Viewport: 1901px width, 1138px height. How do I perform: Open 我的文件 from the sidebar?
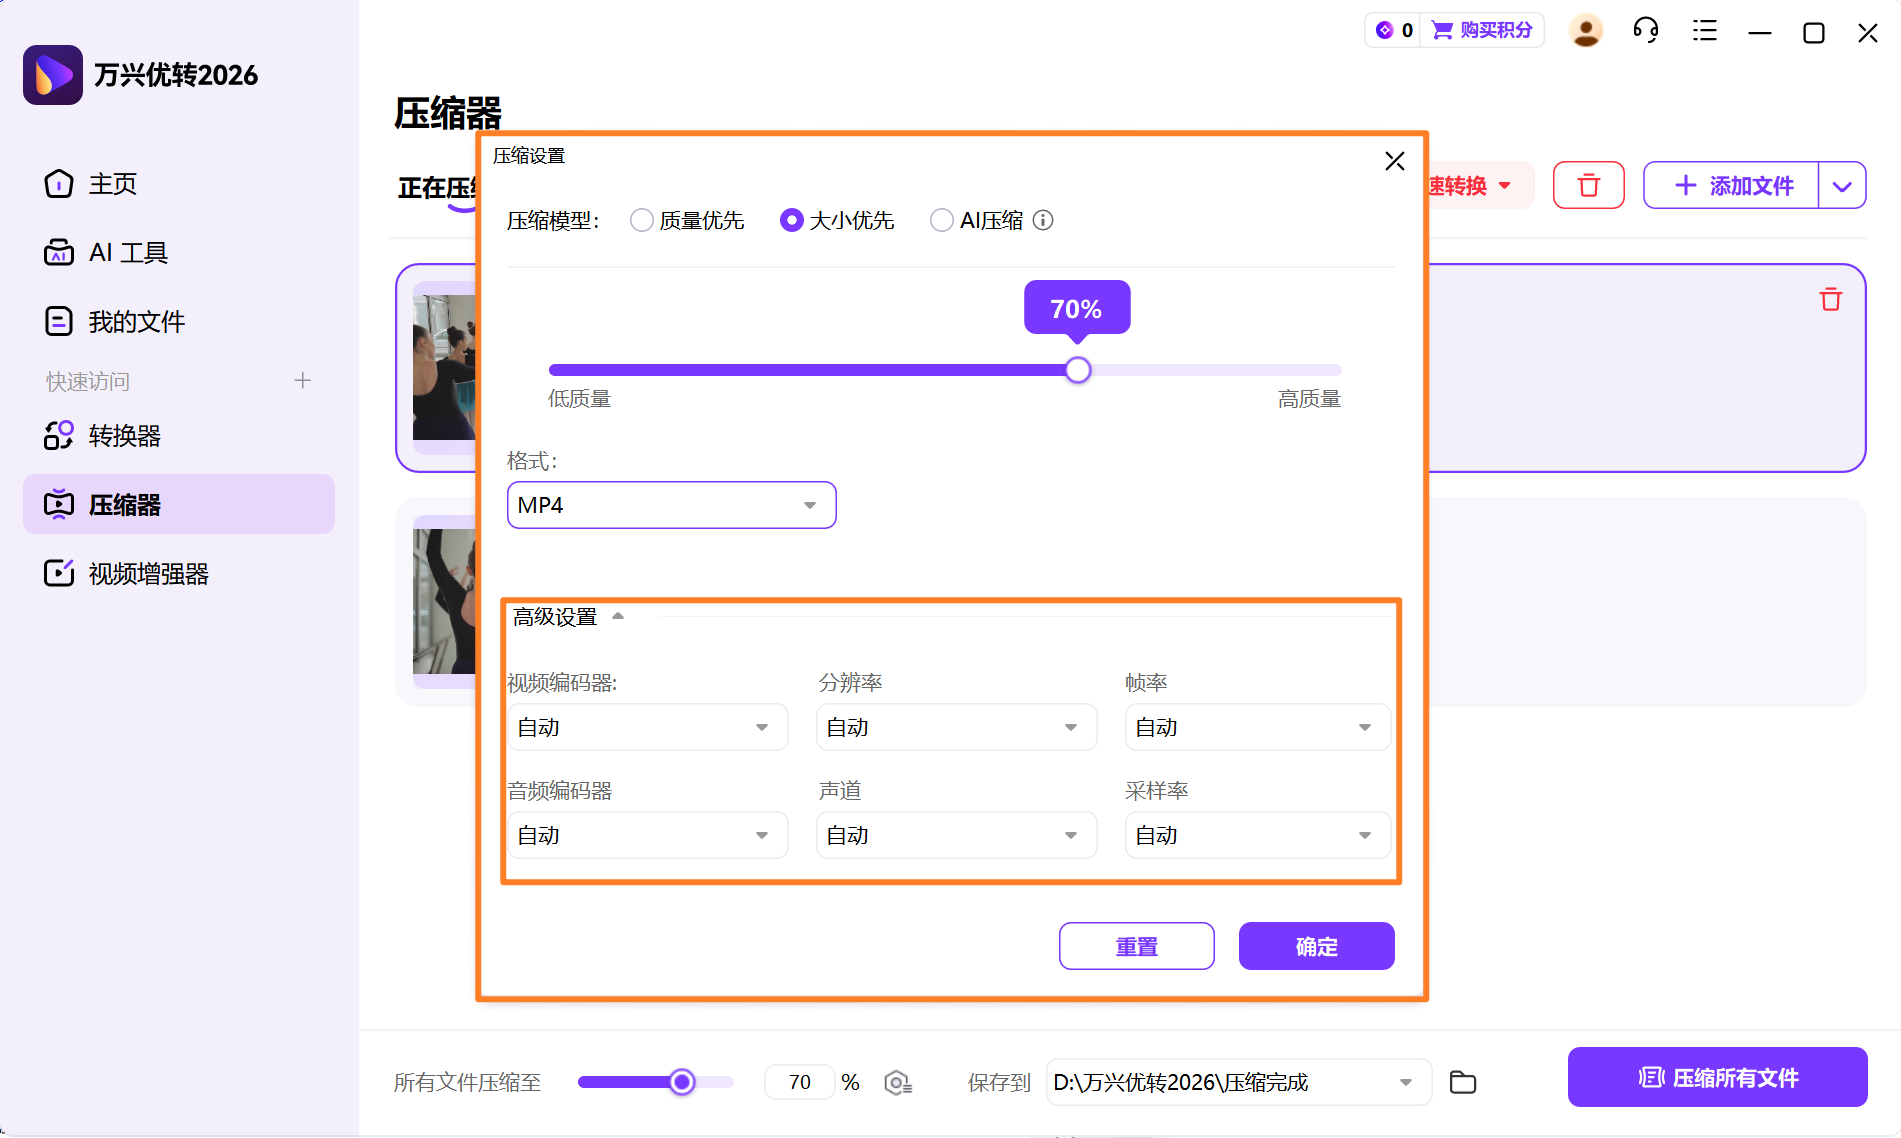[137, 321]
